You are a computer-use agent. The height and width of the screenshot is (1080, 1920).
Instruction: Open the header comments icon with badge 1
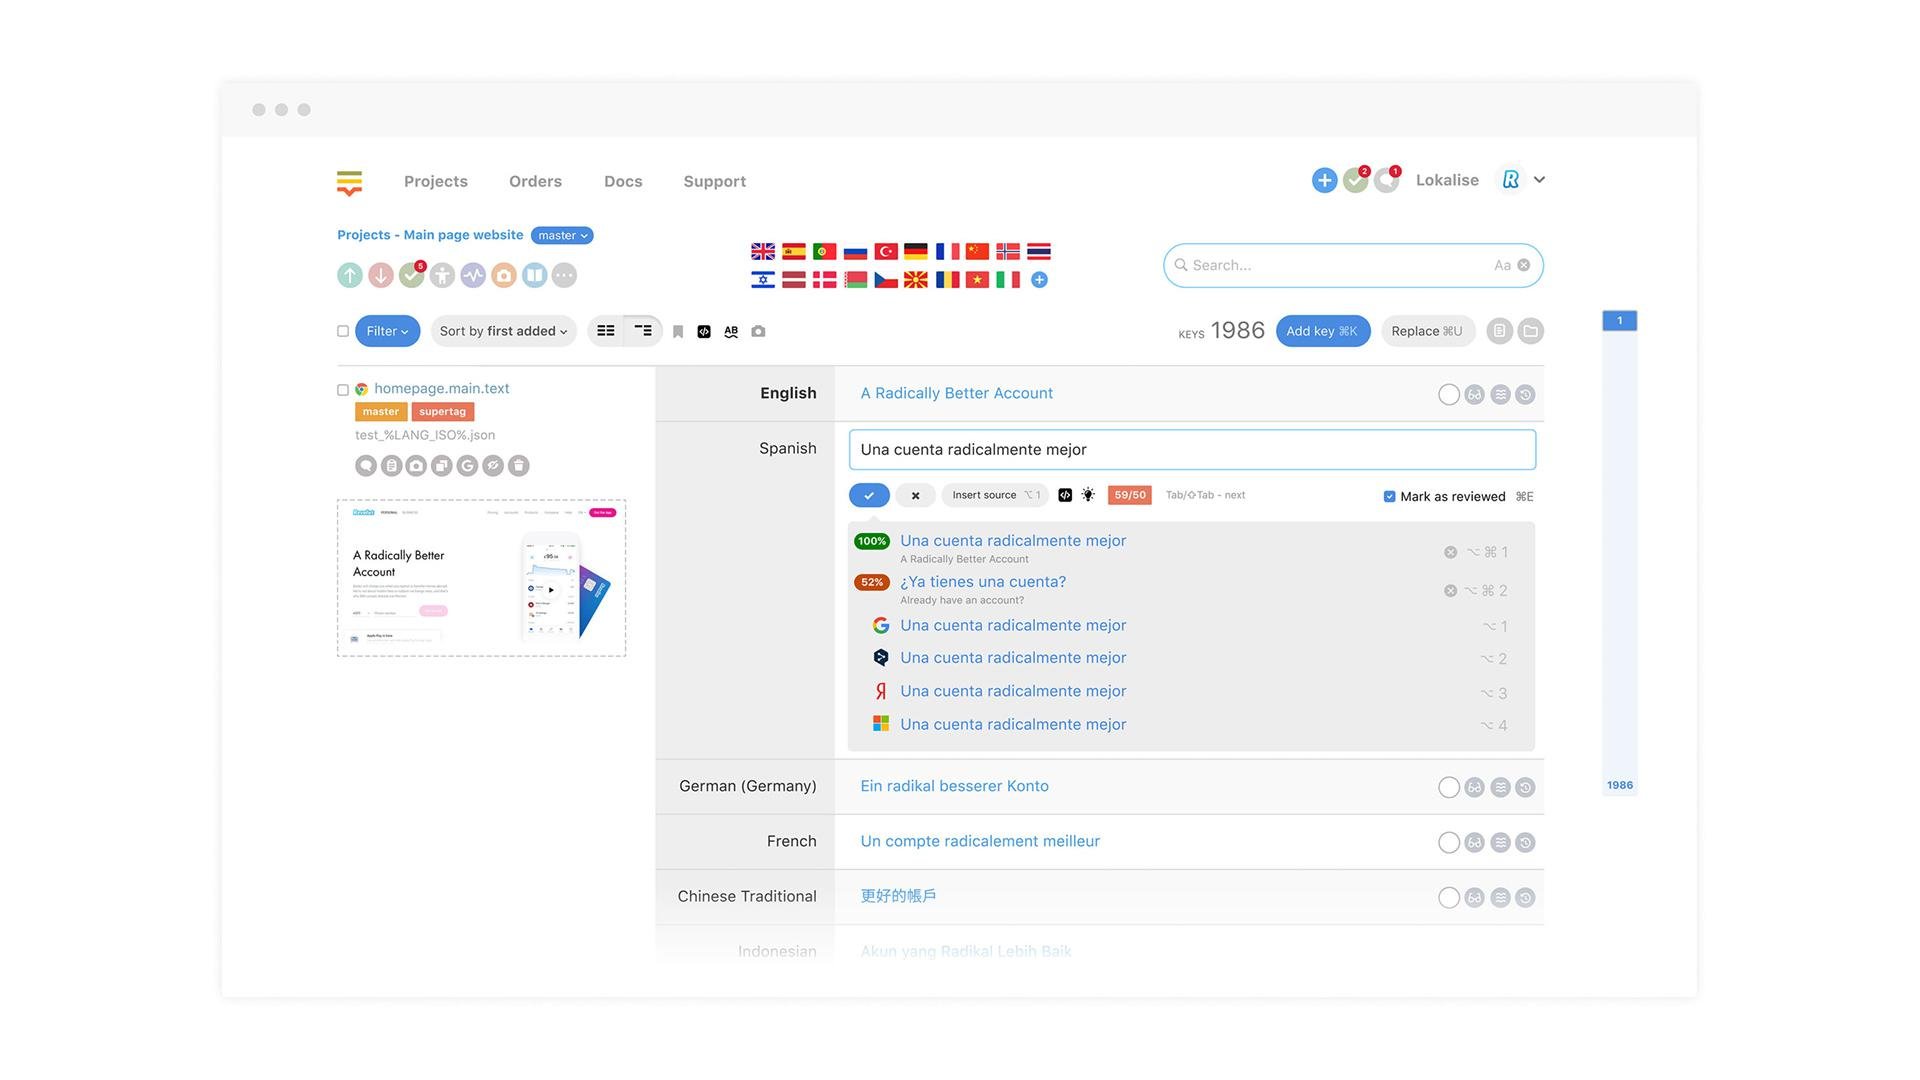tap(1386, 180)
